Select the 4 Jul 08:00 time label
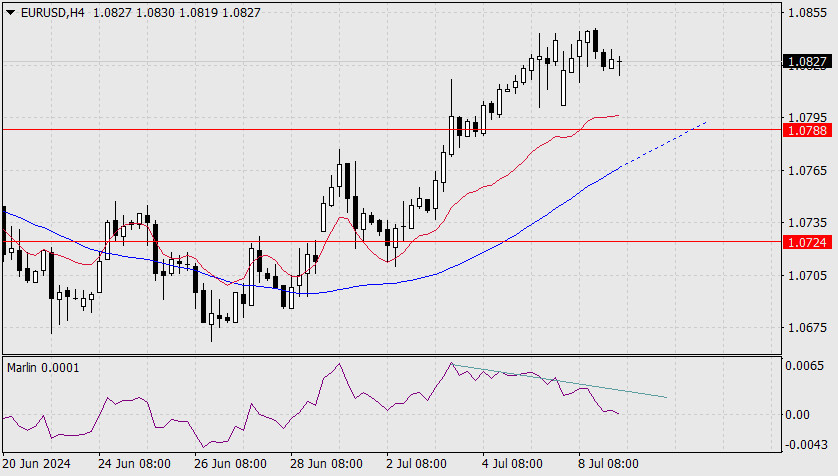This screenshot has width=838, height=476. tap(512, 463)
